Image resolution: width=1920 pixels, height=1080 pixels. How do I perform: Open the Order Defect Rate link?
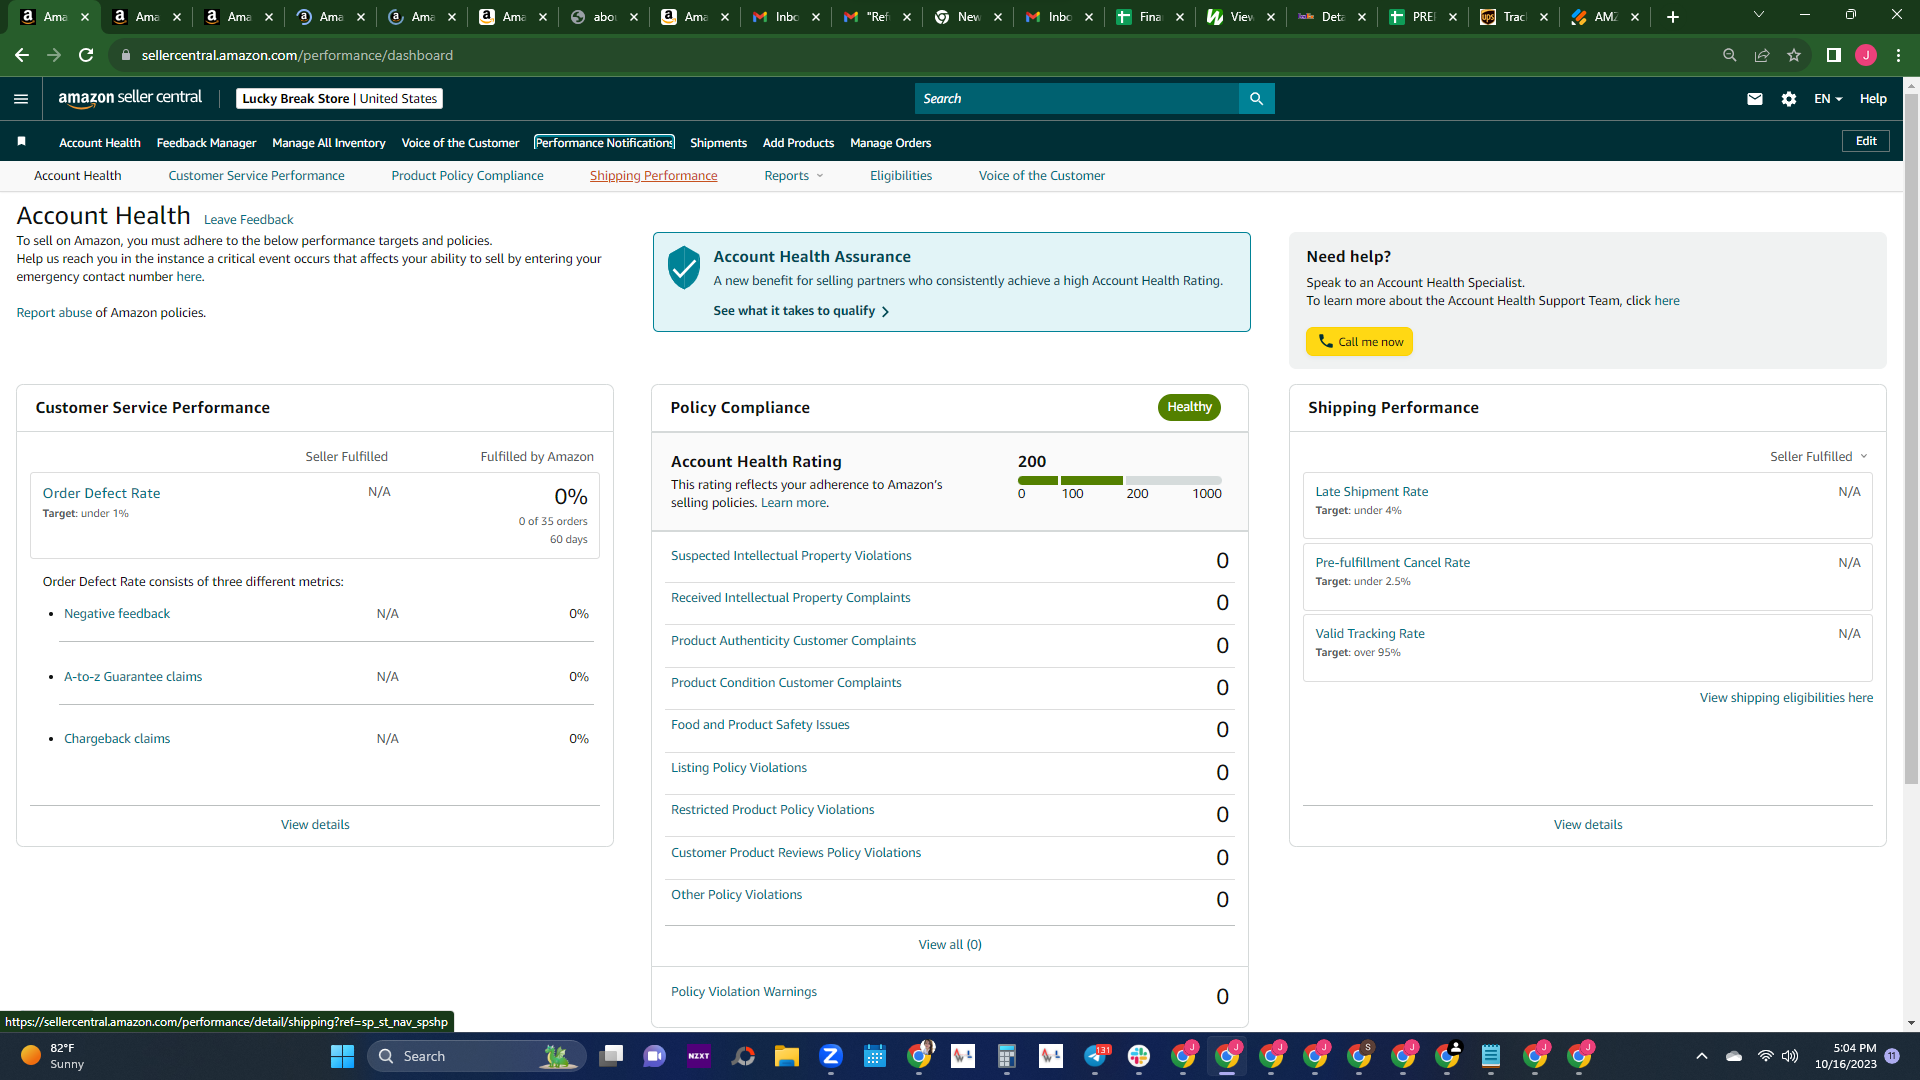point(101,493)
